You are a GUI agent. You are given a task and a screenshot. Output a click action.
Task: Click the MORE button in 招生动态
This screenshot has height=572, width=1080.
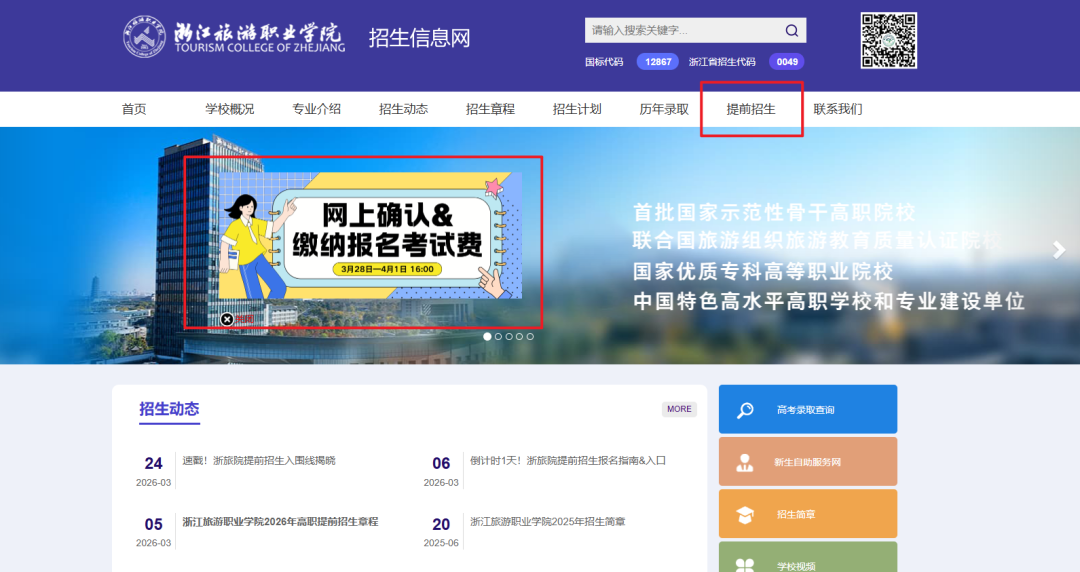pos(679,409)
